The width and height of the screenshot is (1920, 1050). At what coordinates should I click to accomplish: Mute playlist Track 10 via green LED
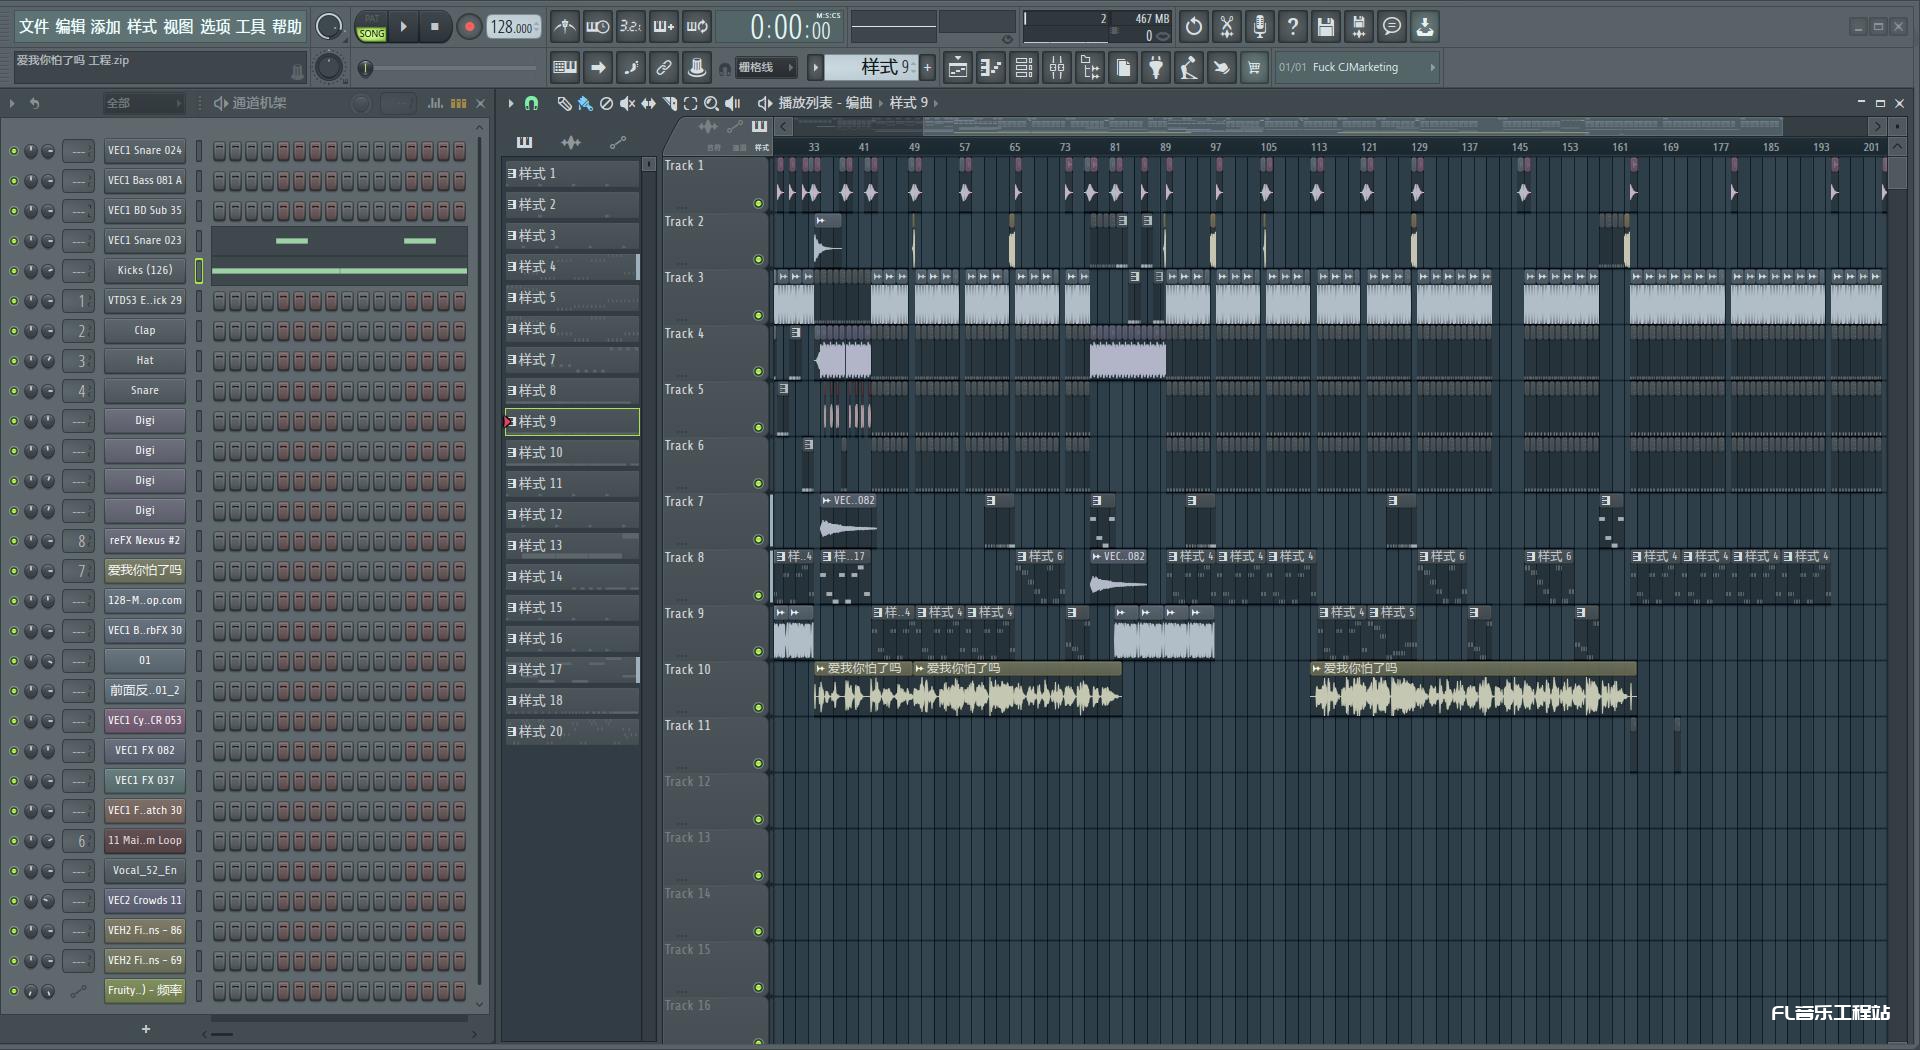758,708
